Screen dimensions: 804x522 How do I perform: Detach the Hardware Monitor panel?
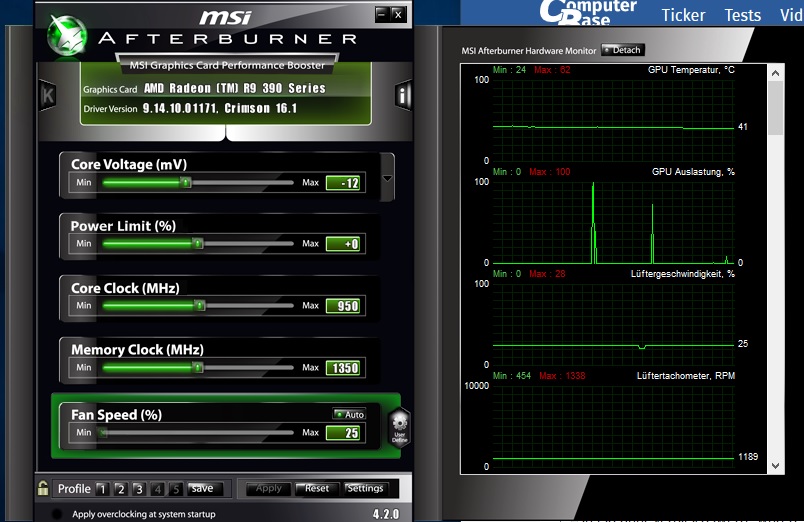[622, 50]
